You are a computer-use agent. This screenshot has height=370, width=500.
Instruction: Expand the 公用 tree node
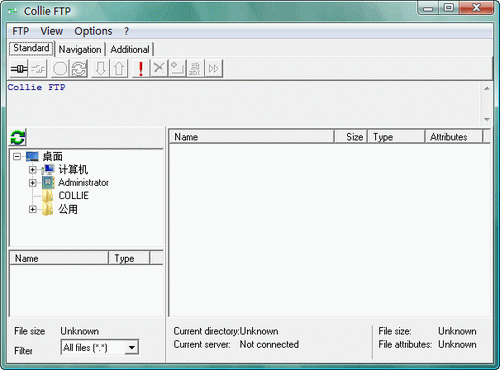pyautogui.click(x=32, y=209)
